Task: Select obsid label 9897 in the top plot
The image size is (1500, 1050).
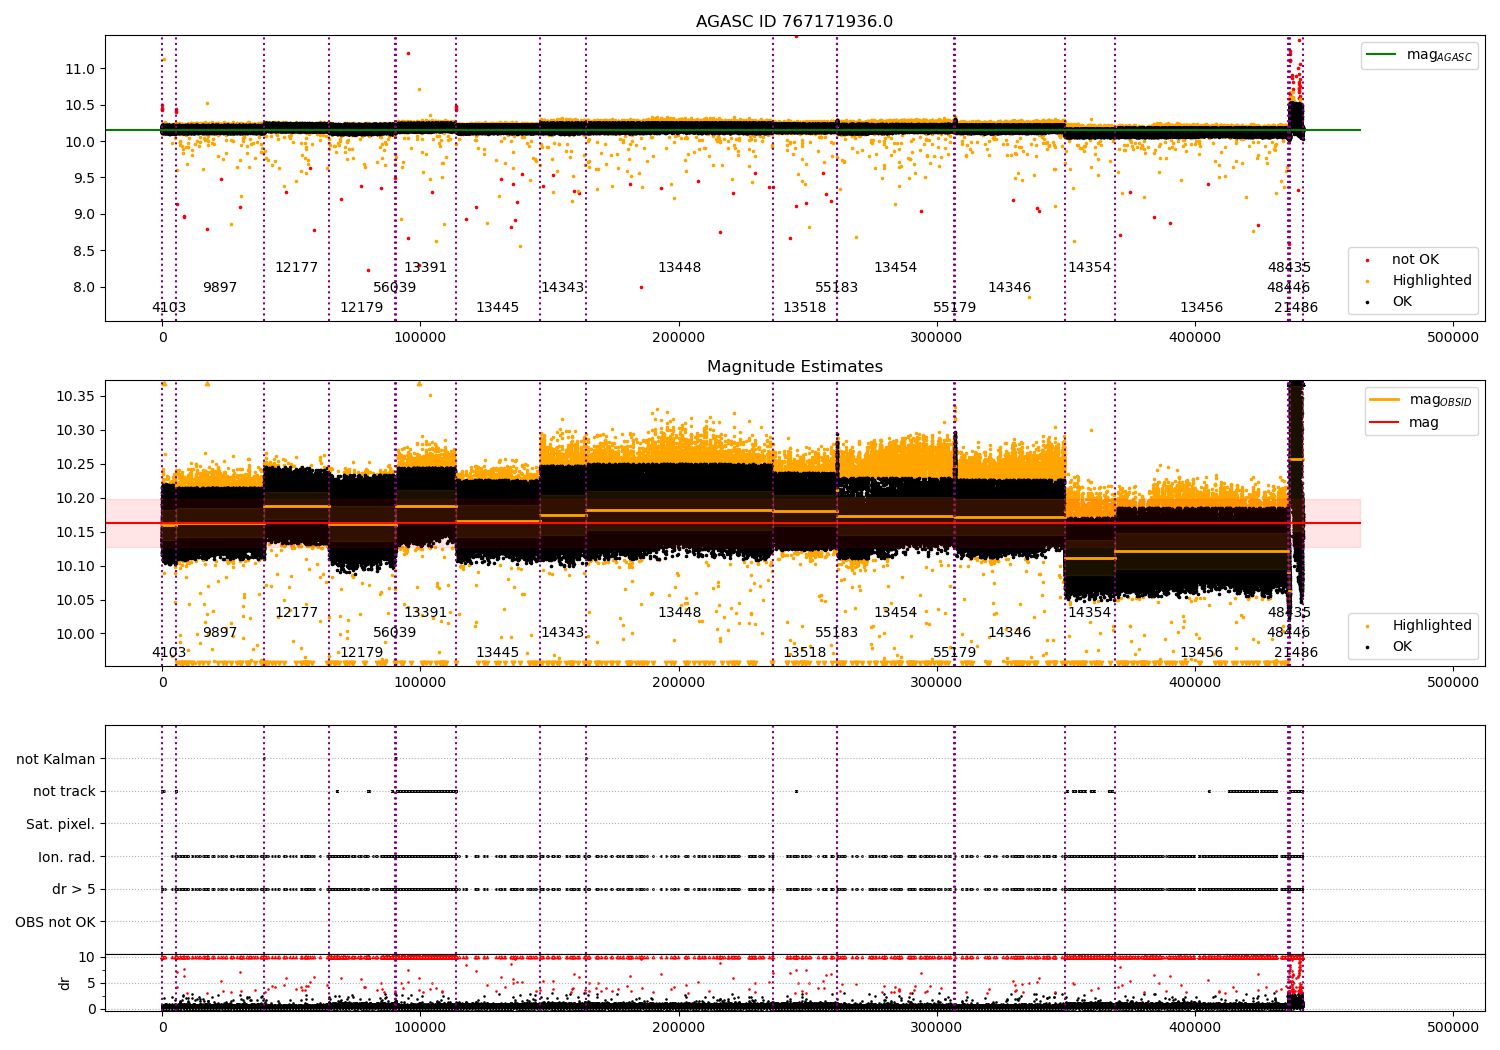Action: pos(220,288)
